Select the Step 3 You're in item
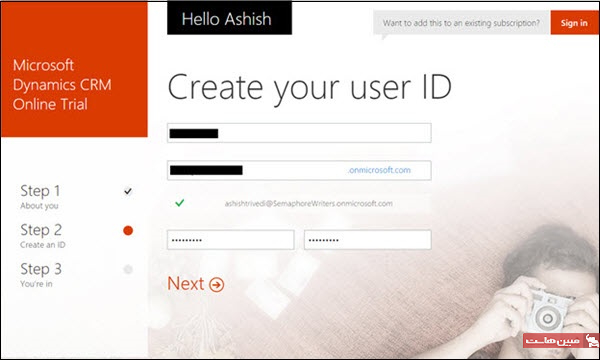Viewport: 600px width, 360px height. 41,275
